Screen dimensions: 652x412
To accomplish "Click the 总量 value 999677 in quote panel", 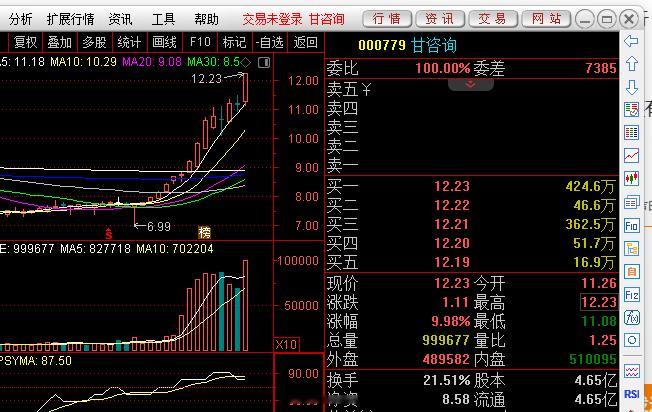I will click(446, 340).
